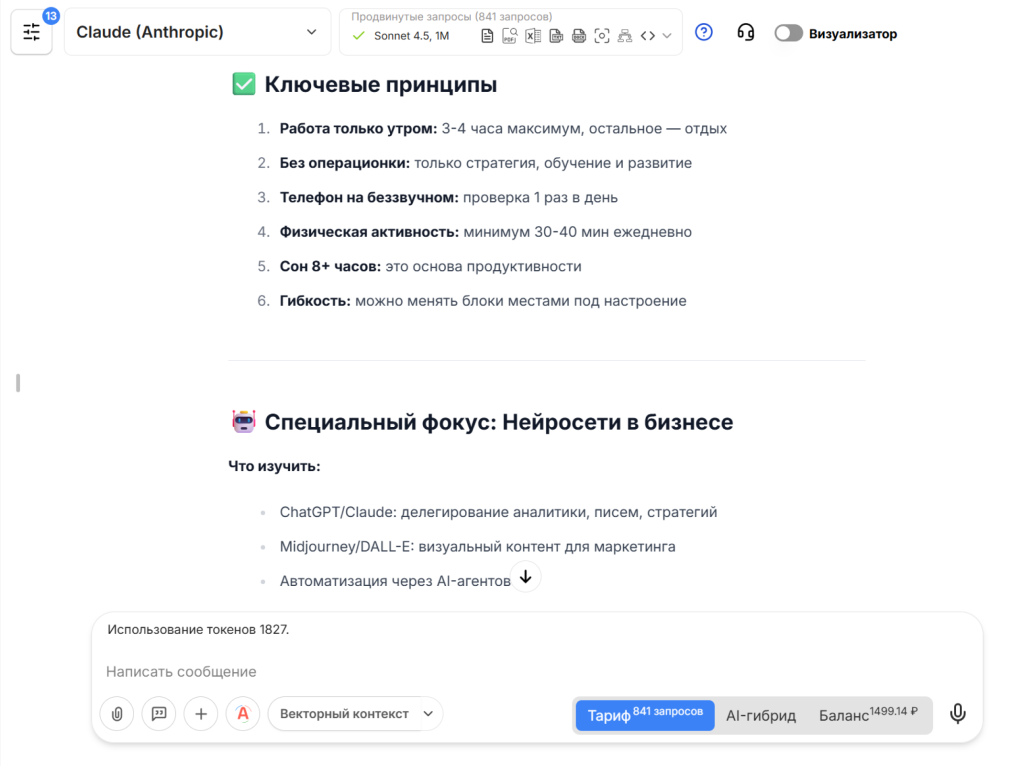Click the flowchart diagram icon
The width and height of the screenshot is (1024, 766).
pyautogui.click(x=626, y=35)
